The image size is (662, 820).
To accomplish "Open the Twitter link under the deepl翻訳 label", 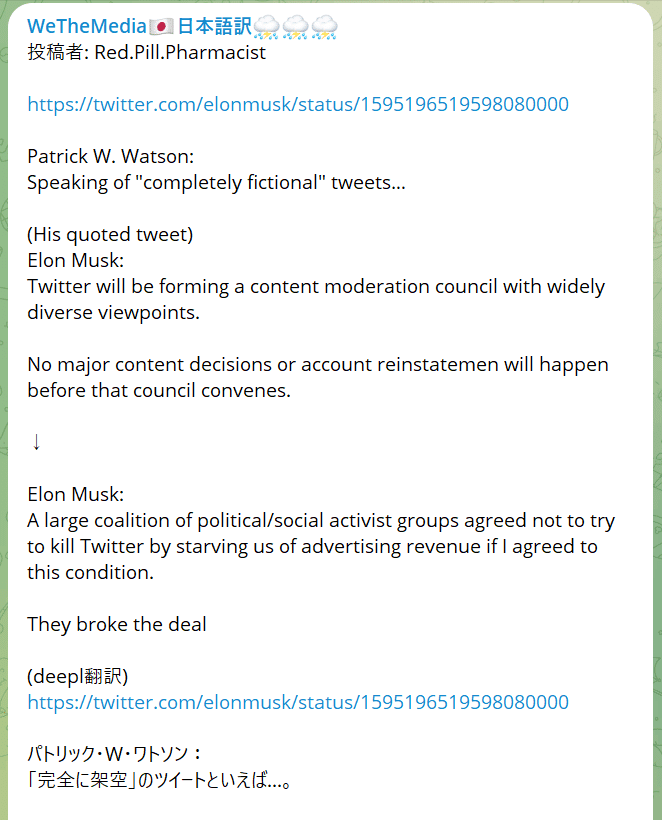I will point(298,702).
